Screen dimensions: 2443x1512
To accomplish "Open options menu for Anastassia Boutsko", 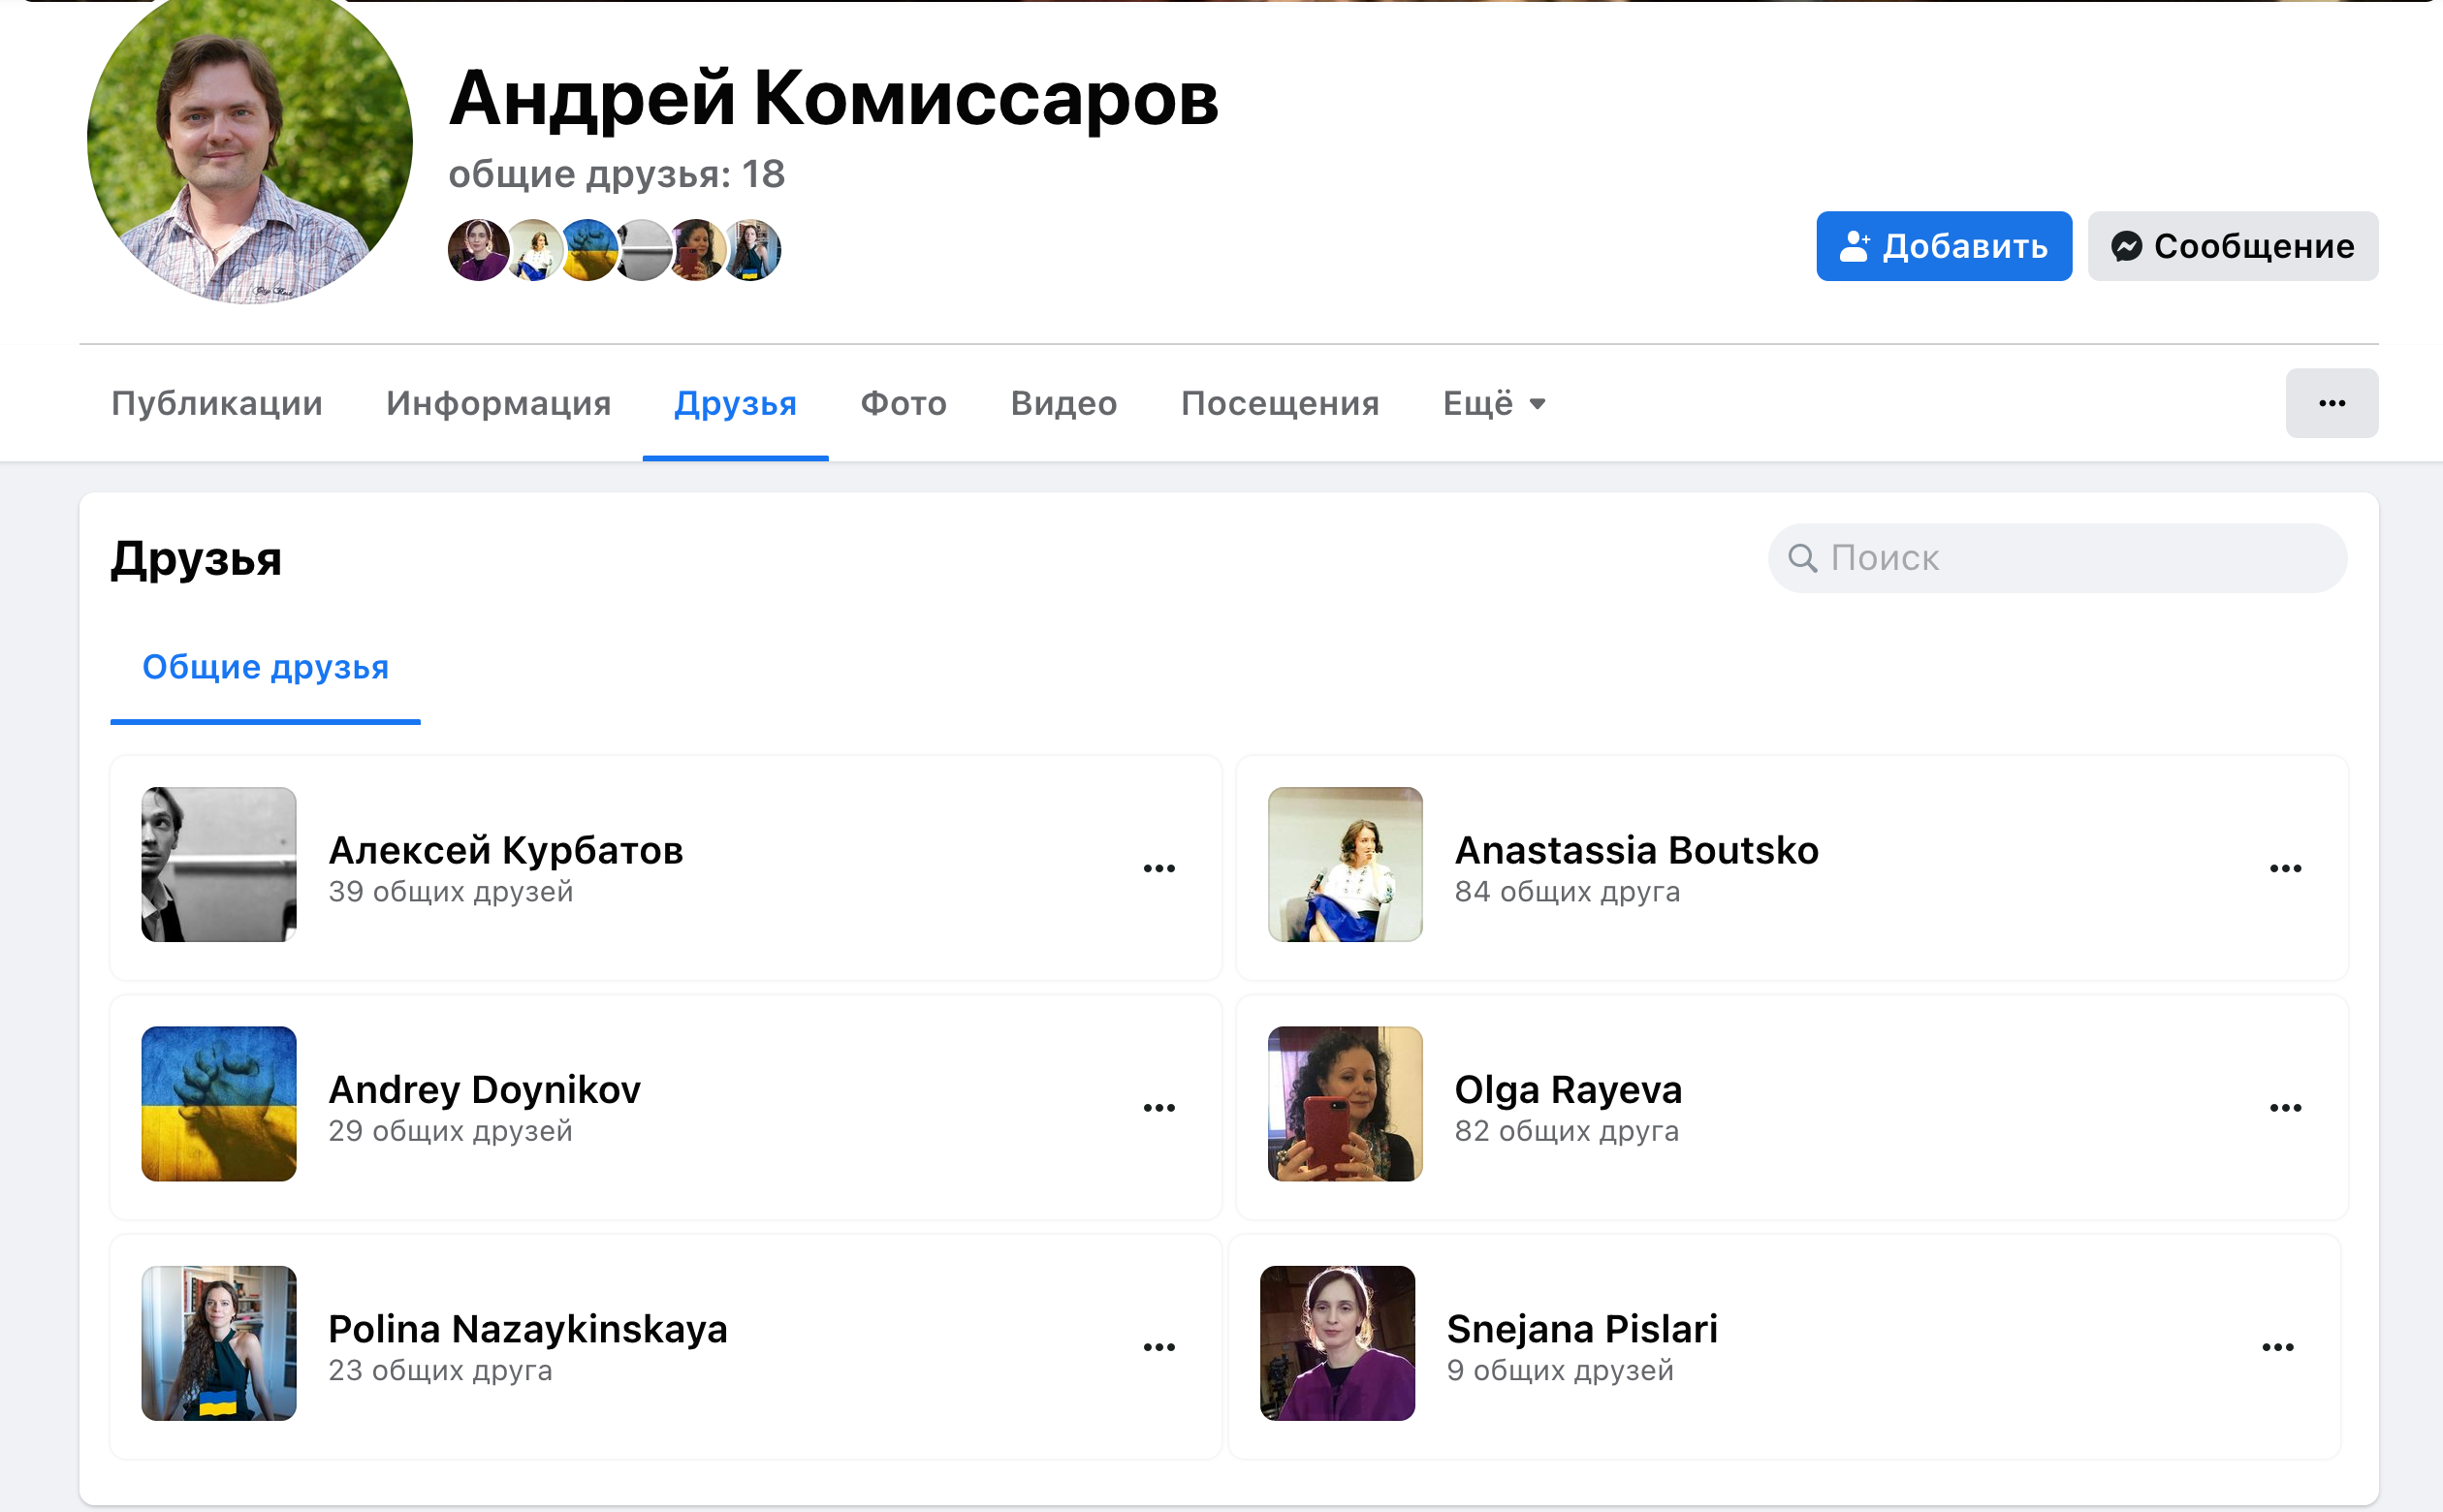I will tap(2285, 868).
